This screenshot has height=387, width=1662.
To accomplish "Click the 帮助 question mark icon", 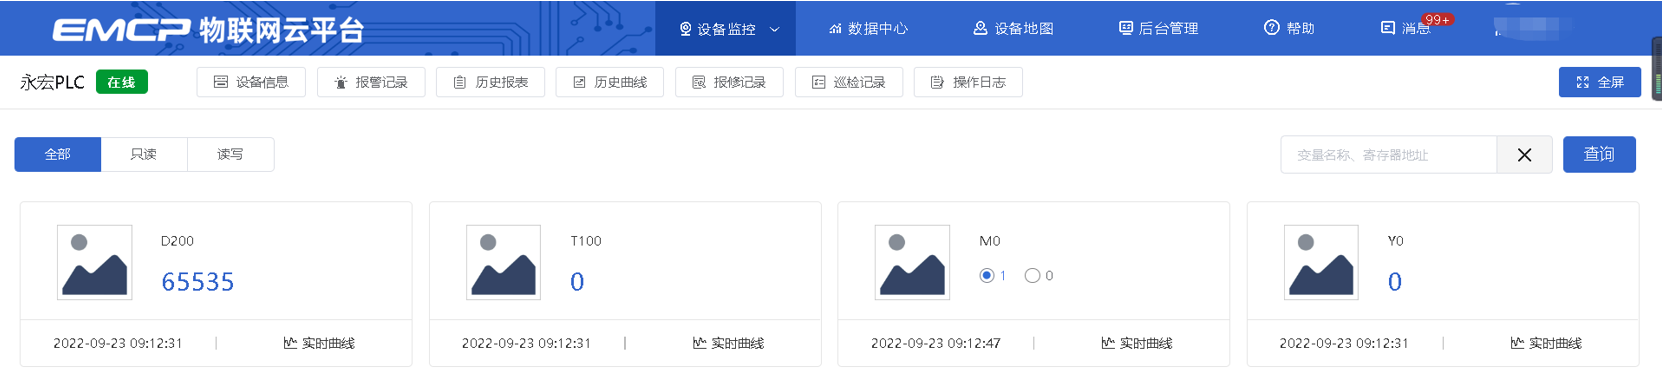I will pyautogui.click(x=1271, y=28).
